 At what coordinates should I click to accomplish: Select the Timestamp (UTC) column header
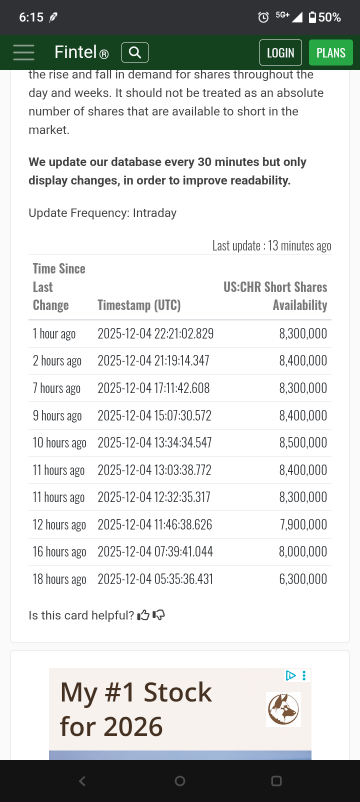coord(139,305)
